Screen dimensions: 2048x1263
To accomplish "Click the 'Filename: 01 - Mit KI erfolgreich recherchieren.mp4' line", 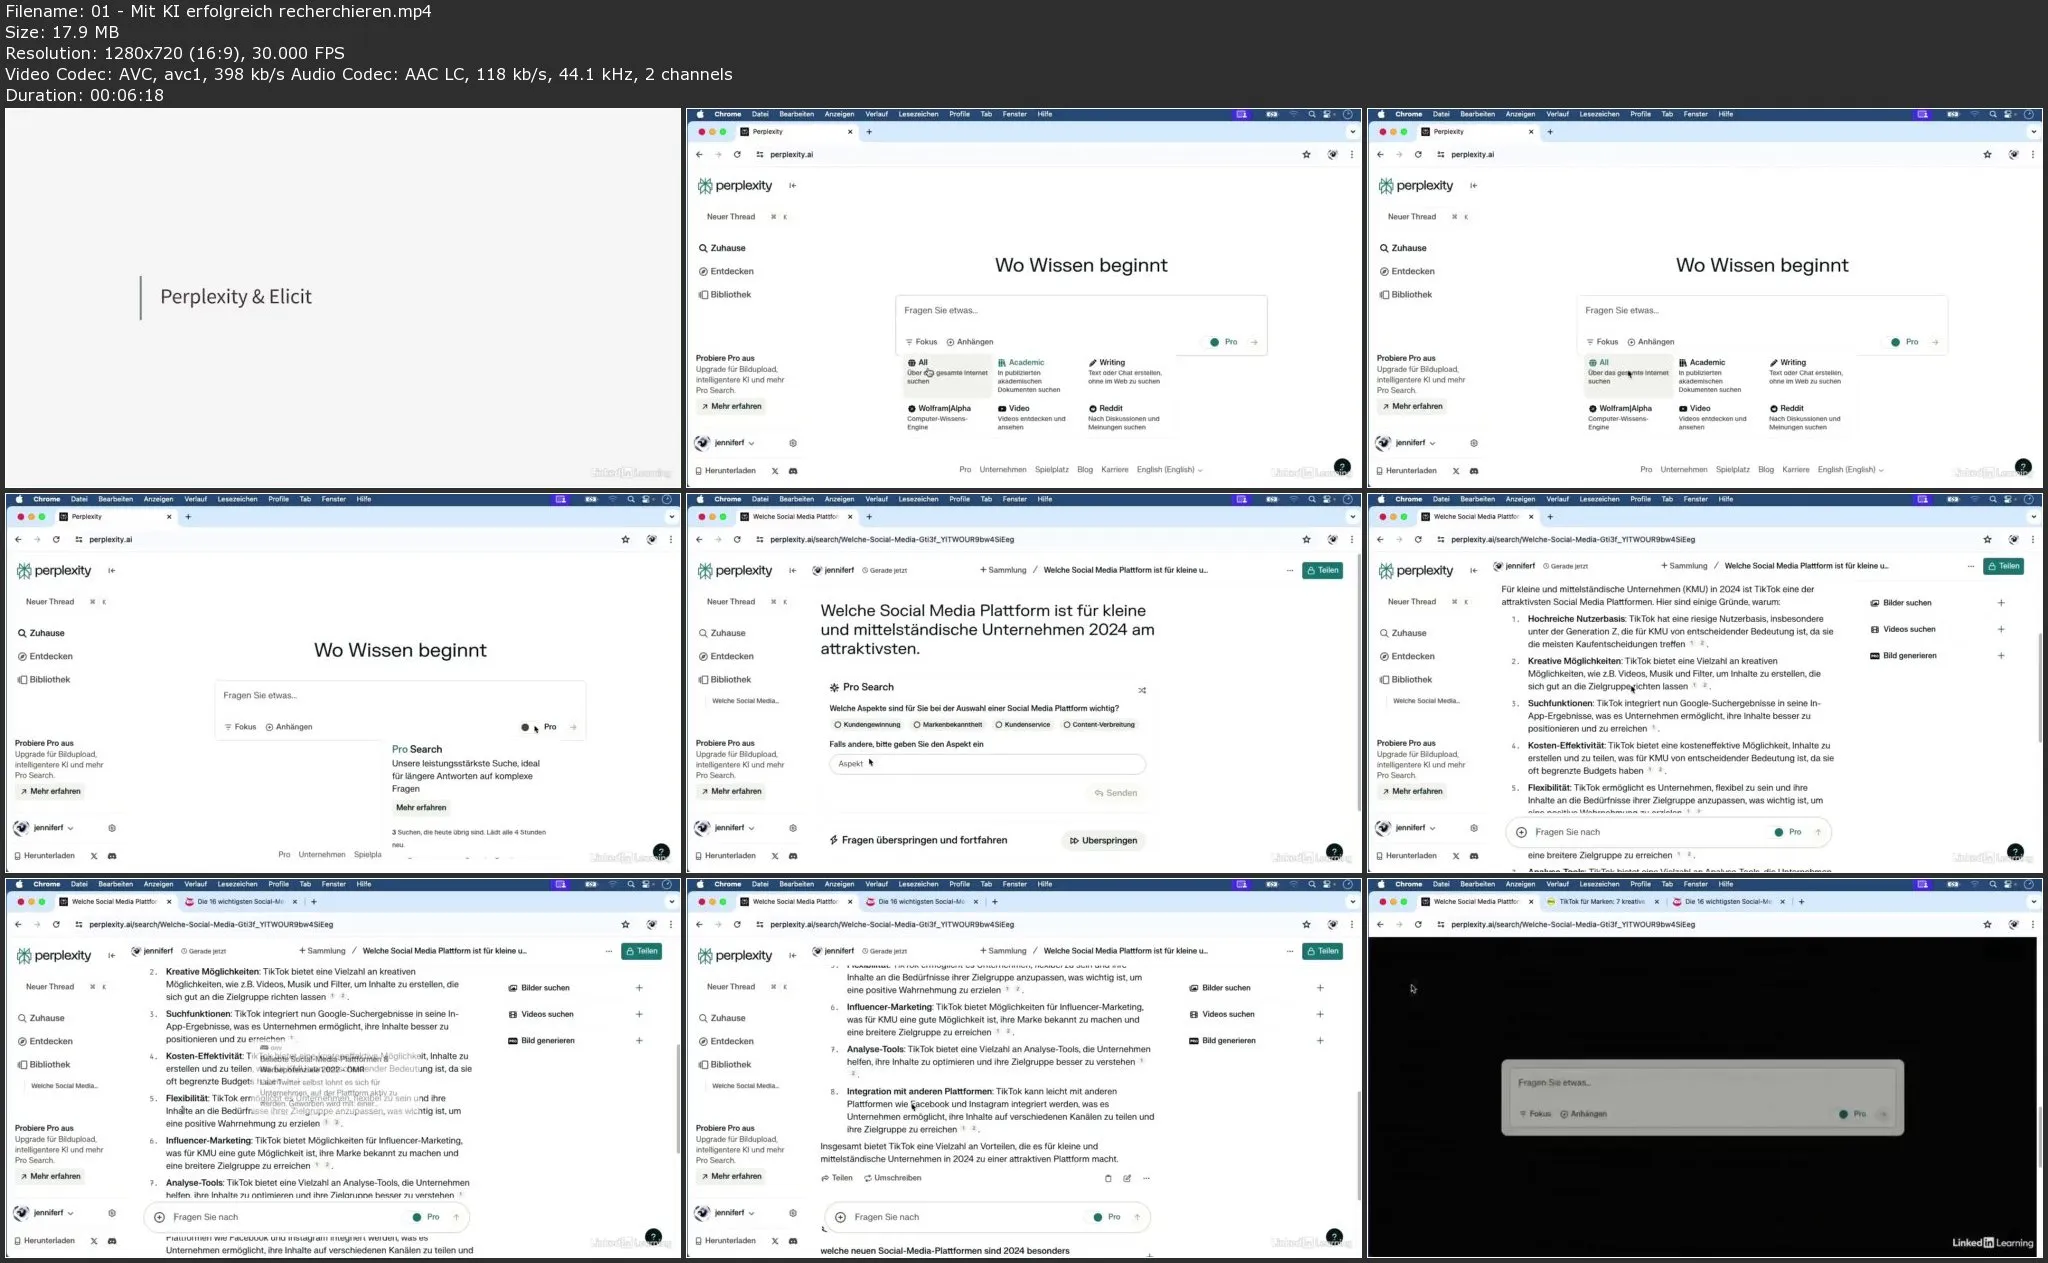I will [x=219, y=11].
